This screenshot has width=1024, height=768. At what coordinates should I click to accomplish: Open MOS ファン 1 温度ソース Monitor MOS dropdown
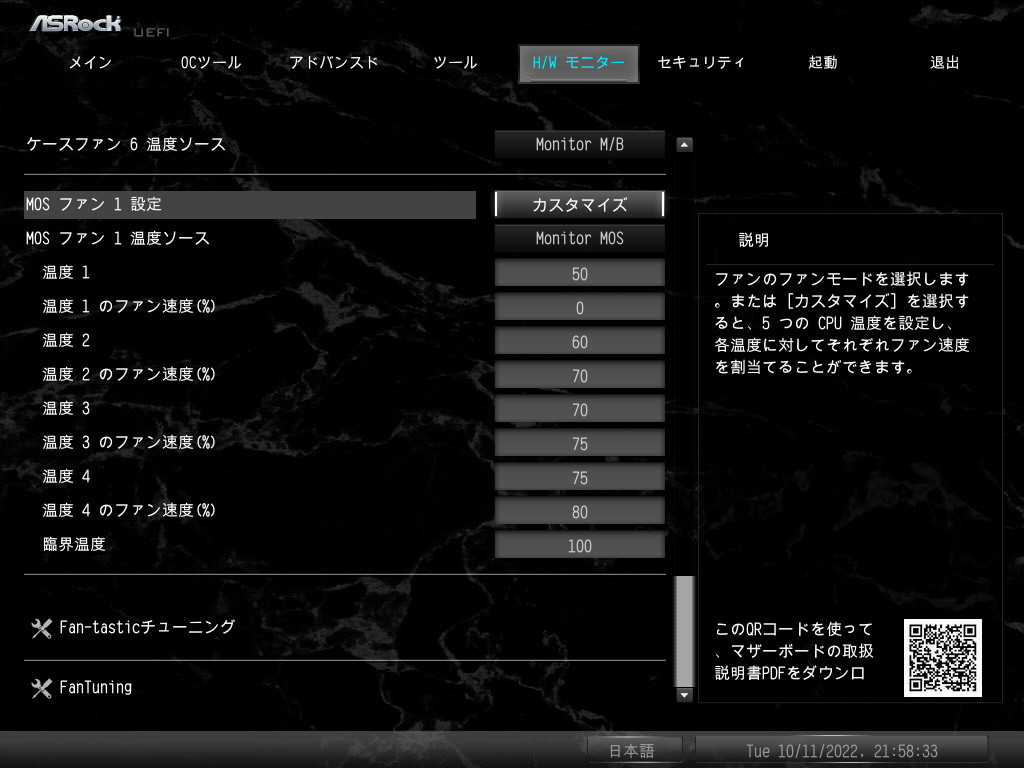tap(579, 238)
